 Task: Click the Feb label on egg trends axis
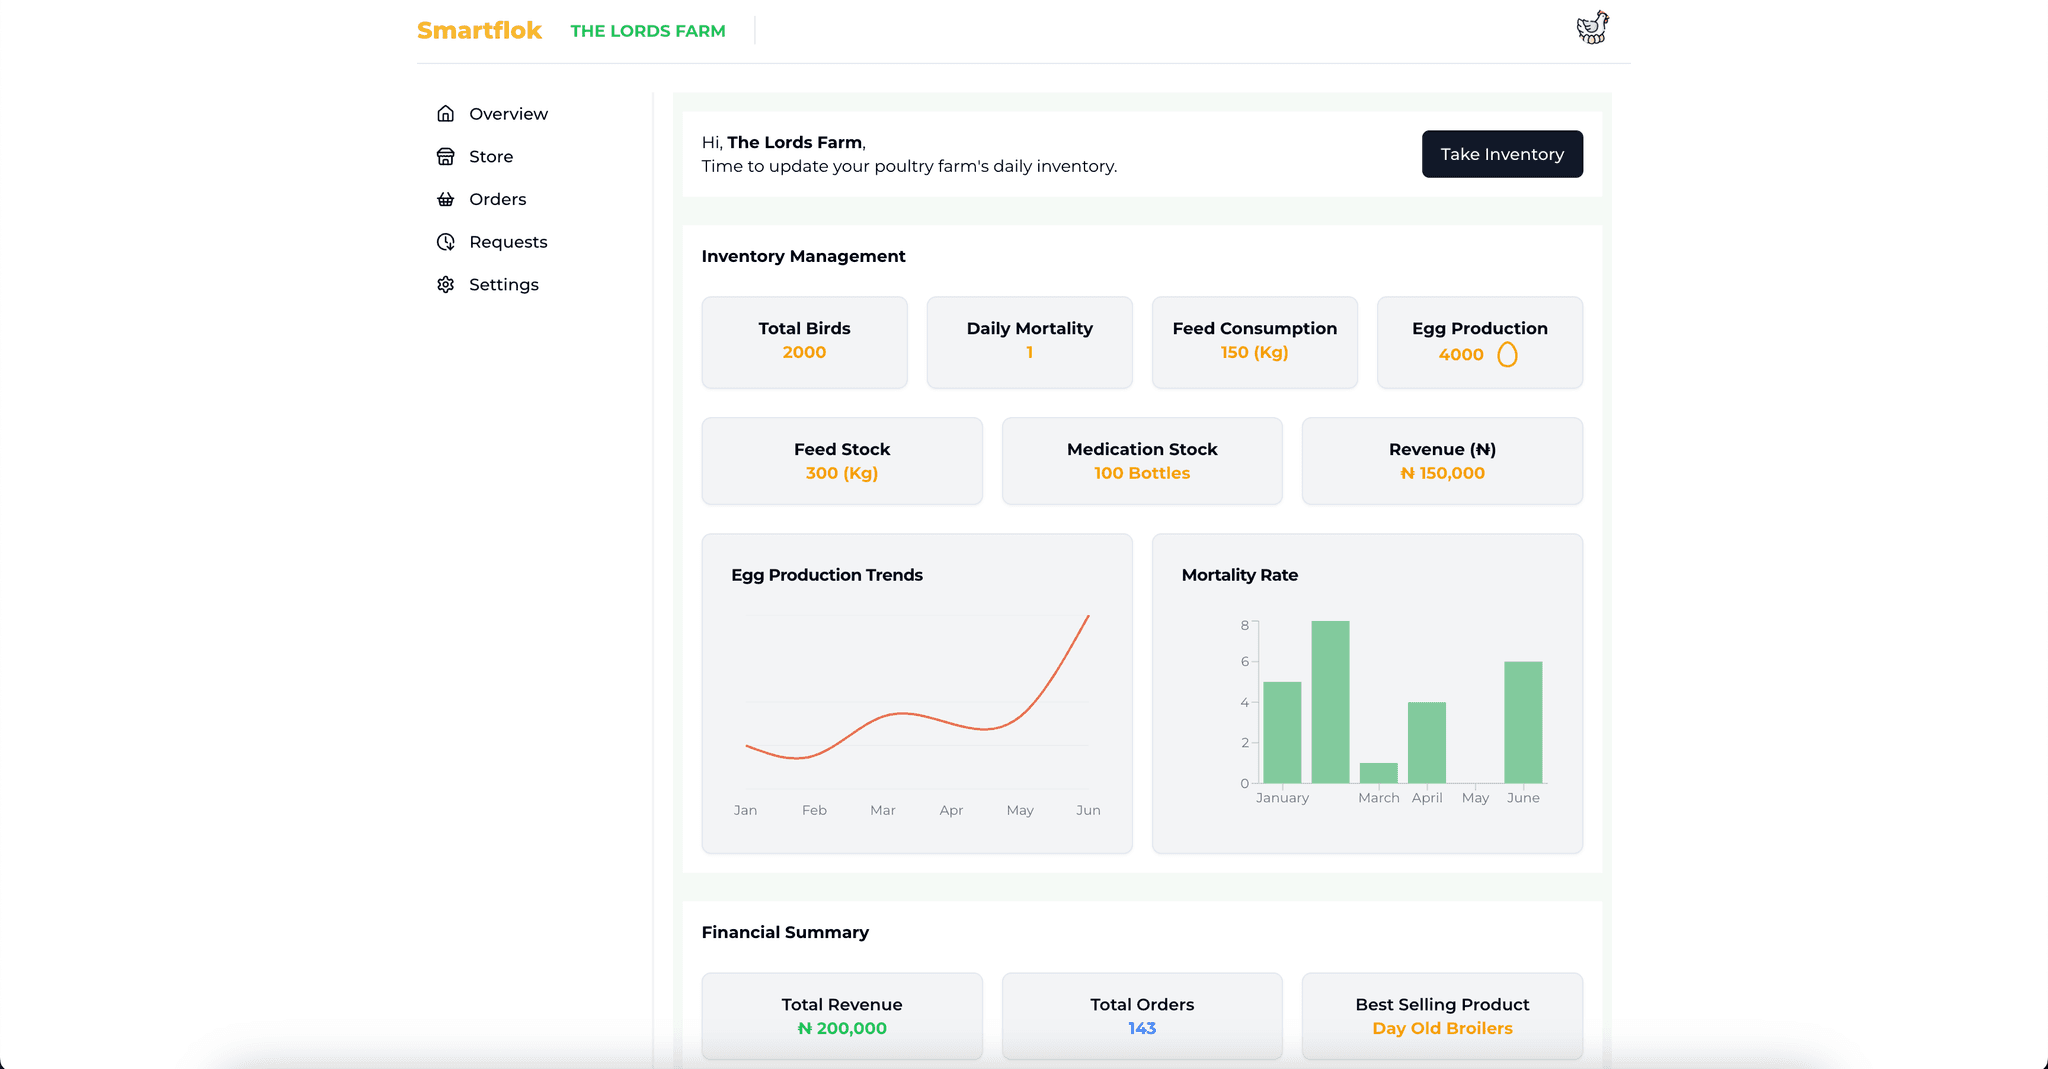[x=814, y=810]
